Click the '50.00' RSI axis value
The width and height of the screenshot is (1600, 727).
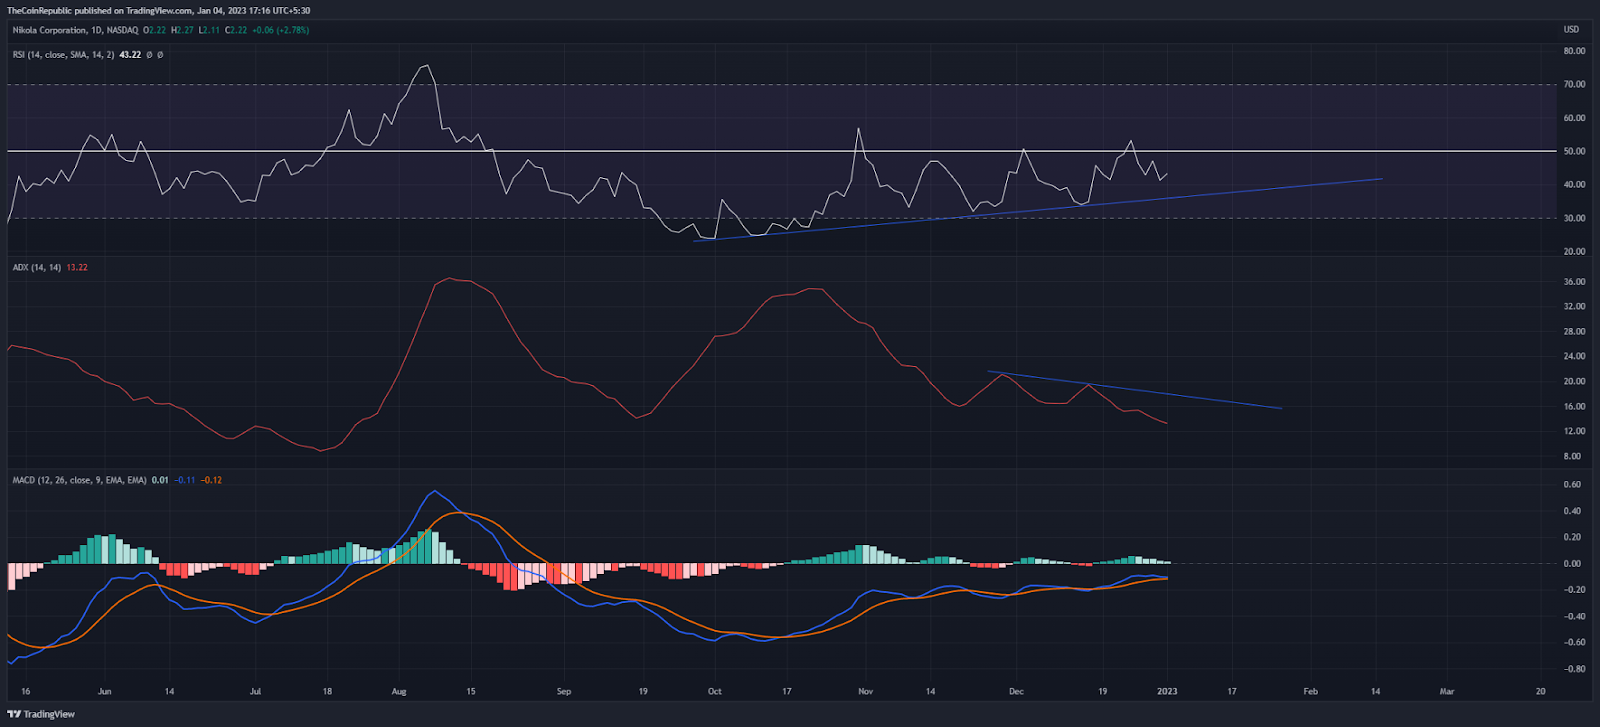coord(1574,152)
